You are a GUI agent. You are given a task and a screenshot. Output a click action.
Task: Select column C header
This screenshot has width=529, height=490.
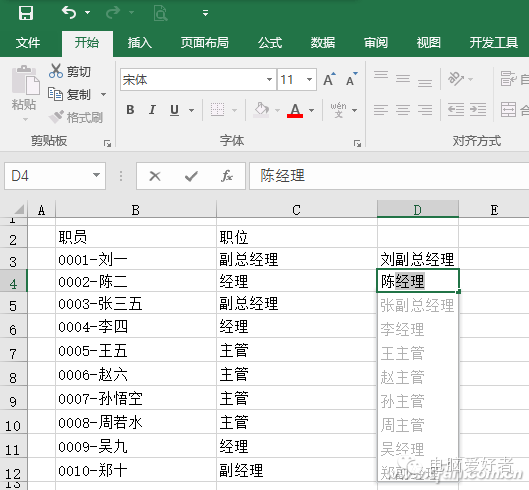pos(296,210)
